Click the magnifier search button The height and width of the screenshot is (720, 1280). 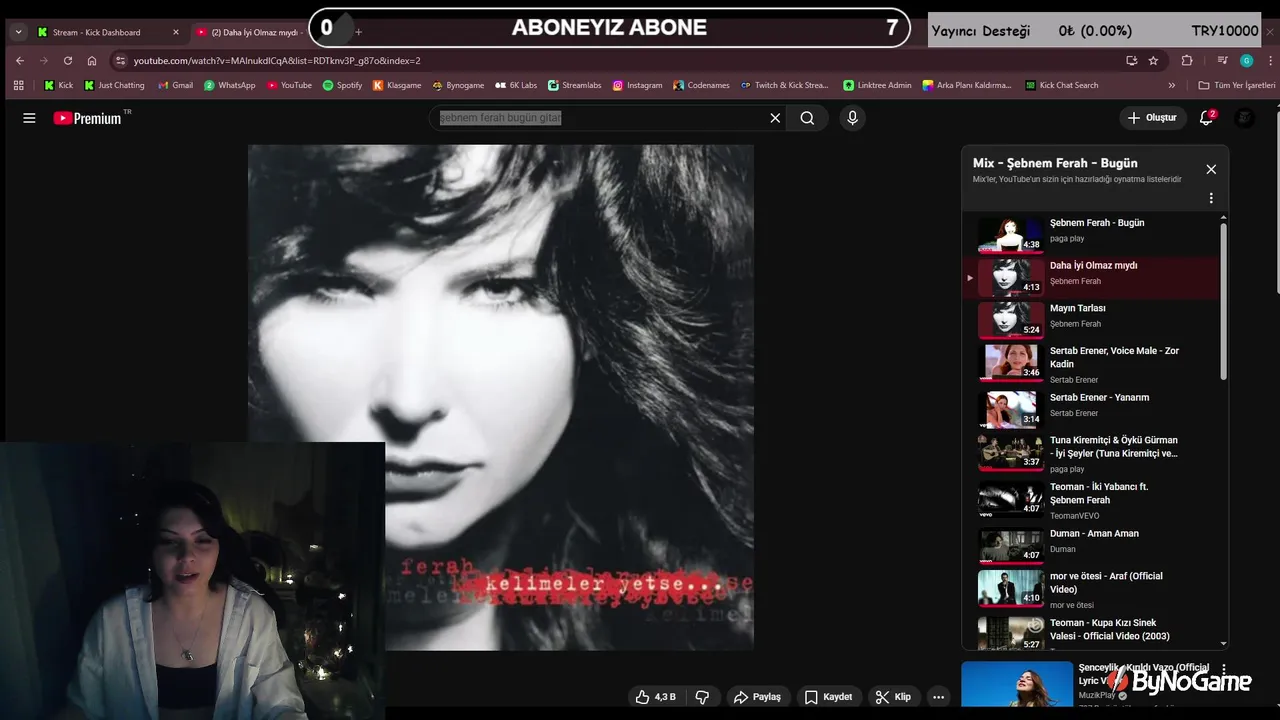pyautogui.click(x=807, y=118)
